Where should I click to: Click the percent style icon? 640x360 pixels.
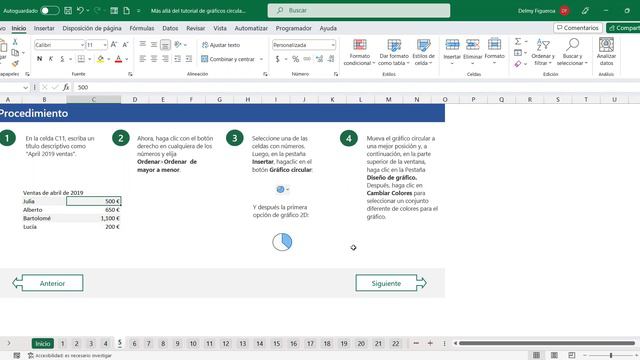[x=296, y=60]
